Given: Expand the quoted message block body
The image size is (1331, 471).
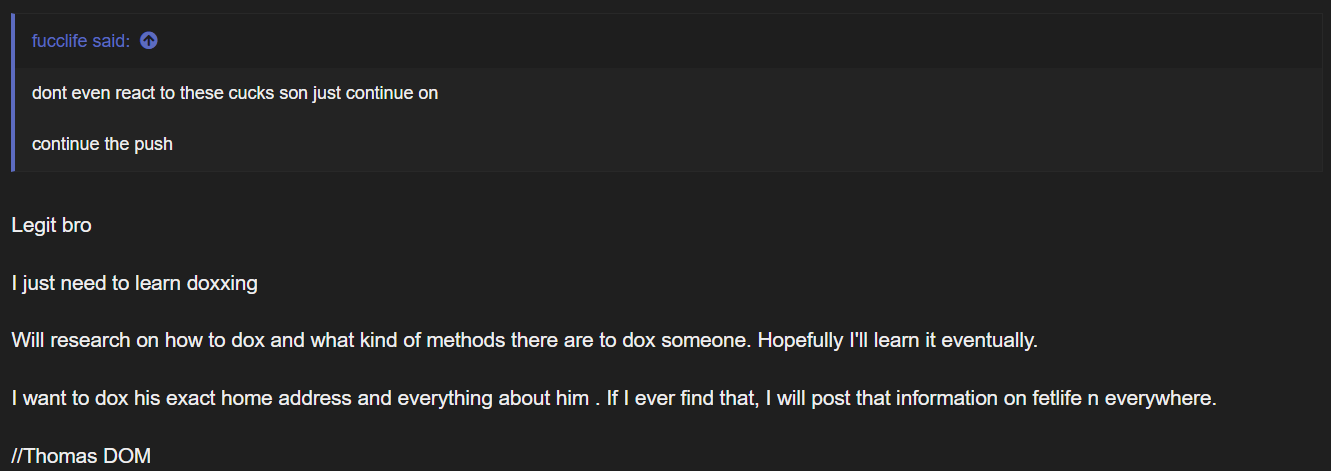Looking at the screenshot, I should coord(668,119).
